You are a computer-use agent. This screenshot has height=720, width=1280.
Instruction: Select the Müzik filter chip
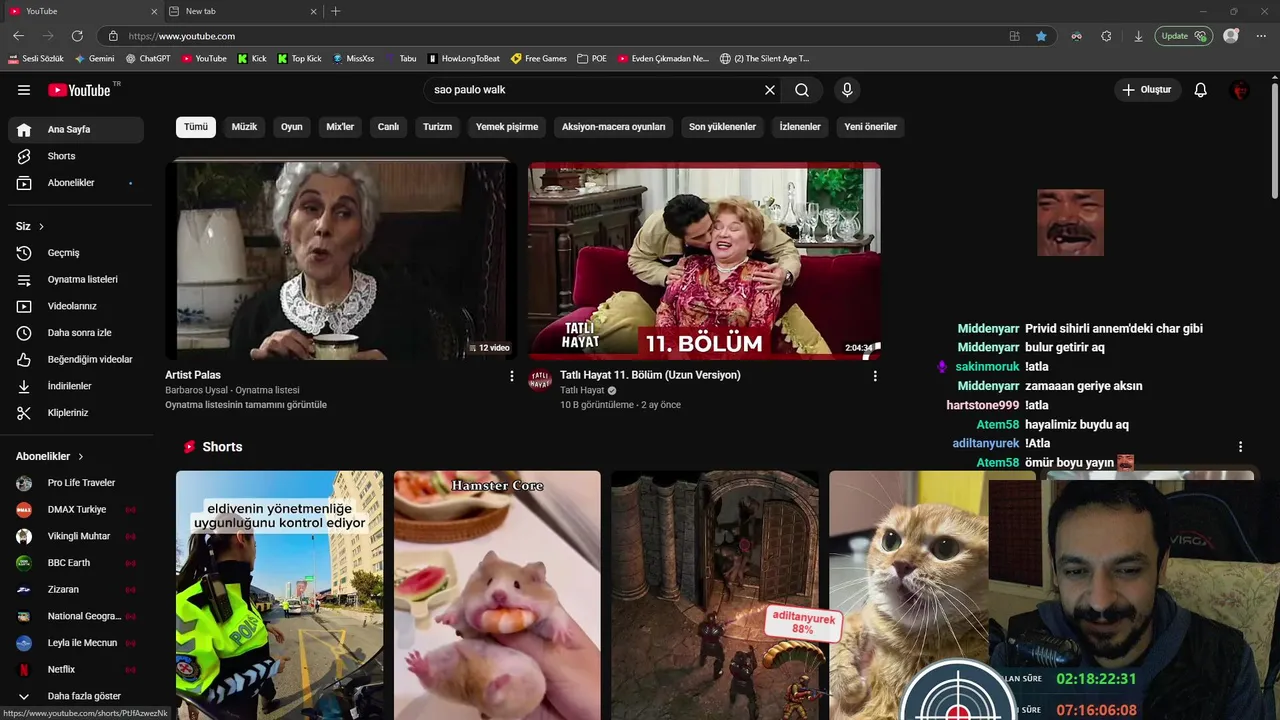(x=244, y=127)
